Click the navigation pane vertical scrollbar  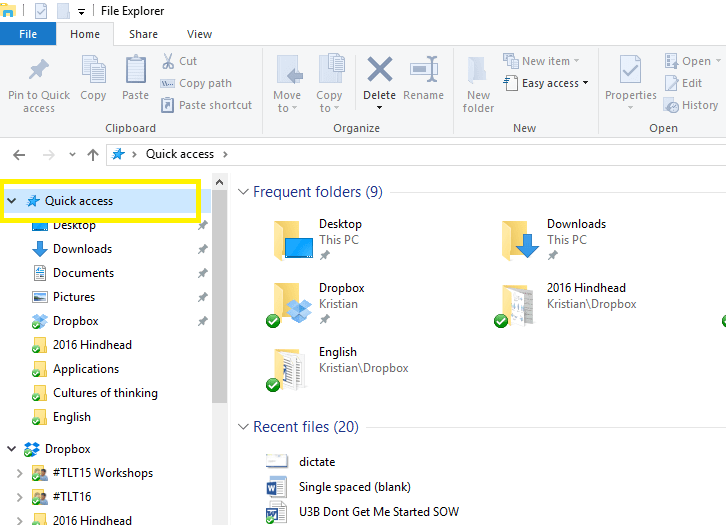[220, 300]
